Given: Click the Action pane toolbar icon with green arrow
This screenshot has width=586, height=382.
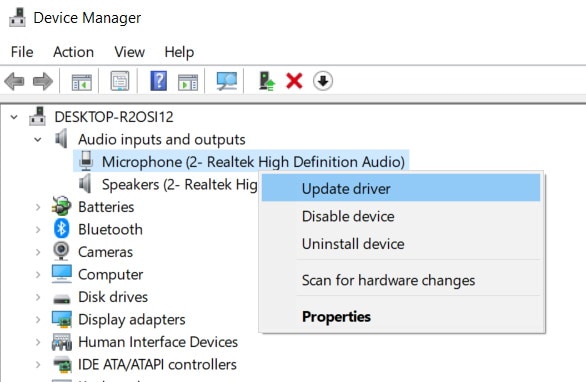Looking at the screenshot, I should (188, 81).
